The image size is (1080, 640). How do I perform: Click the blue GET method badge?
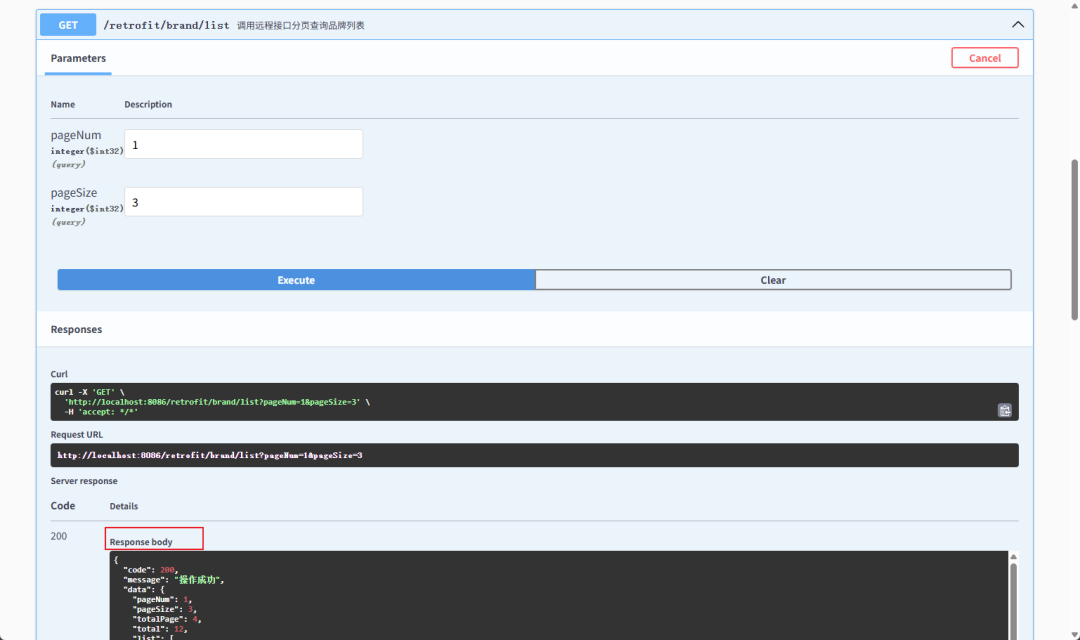click(x=67, y=24)
